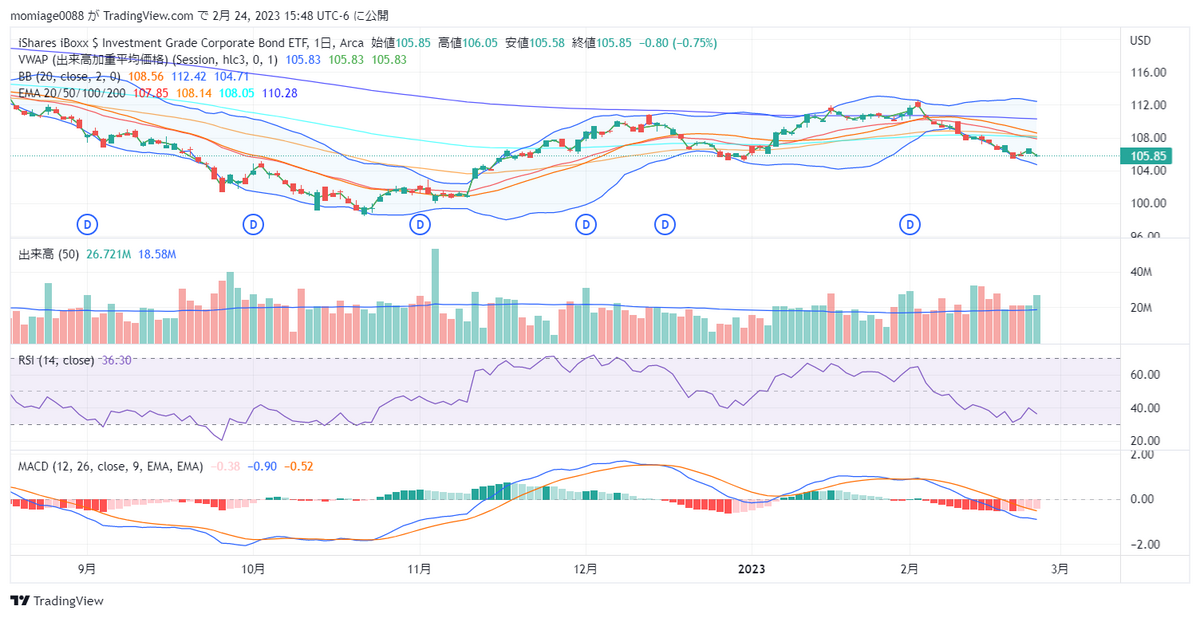The height and width of the screenshot is (618, 1200).
Task: Click the 0.00 MACD axis label
Action: [1143, 499]
